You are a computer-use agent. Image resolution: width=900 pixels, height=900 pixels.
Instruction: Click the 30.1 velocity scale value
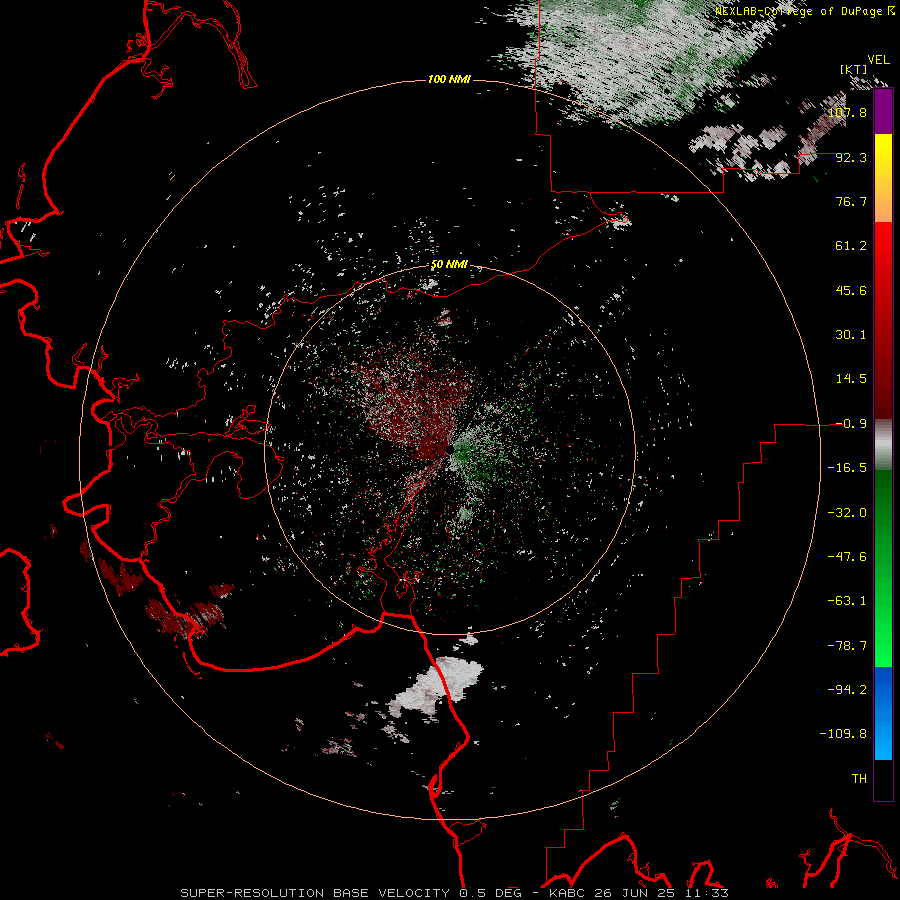coord(851,335)
